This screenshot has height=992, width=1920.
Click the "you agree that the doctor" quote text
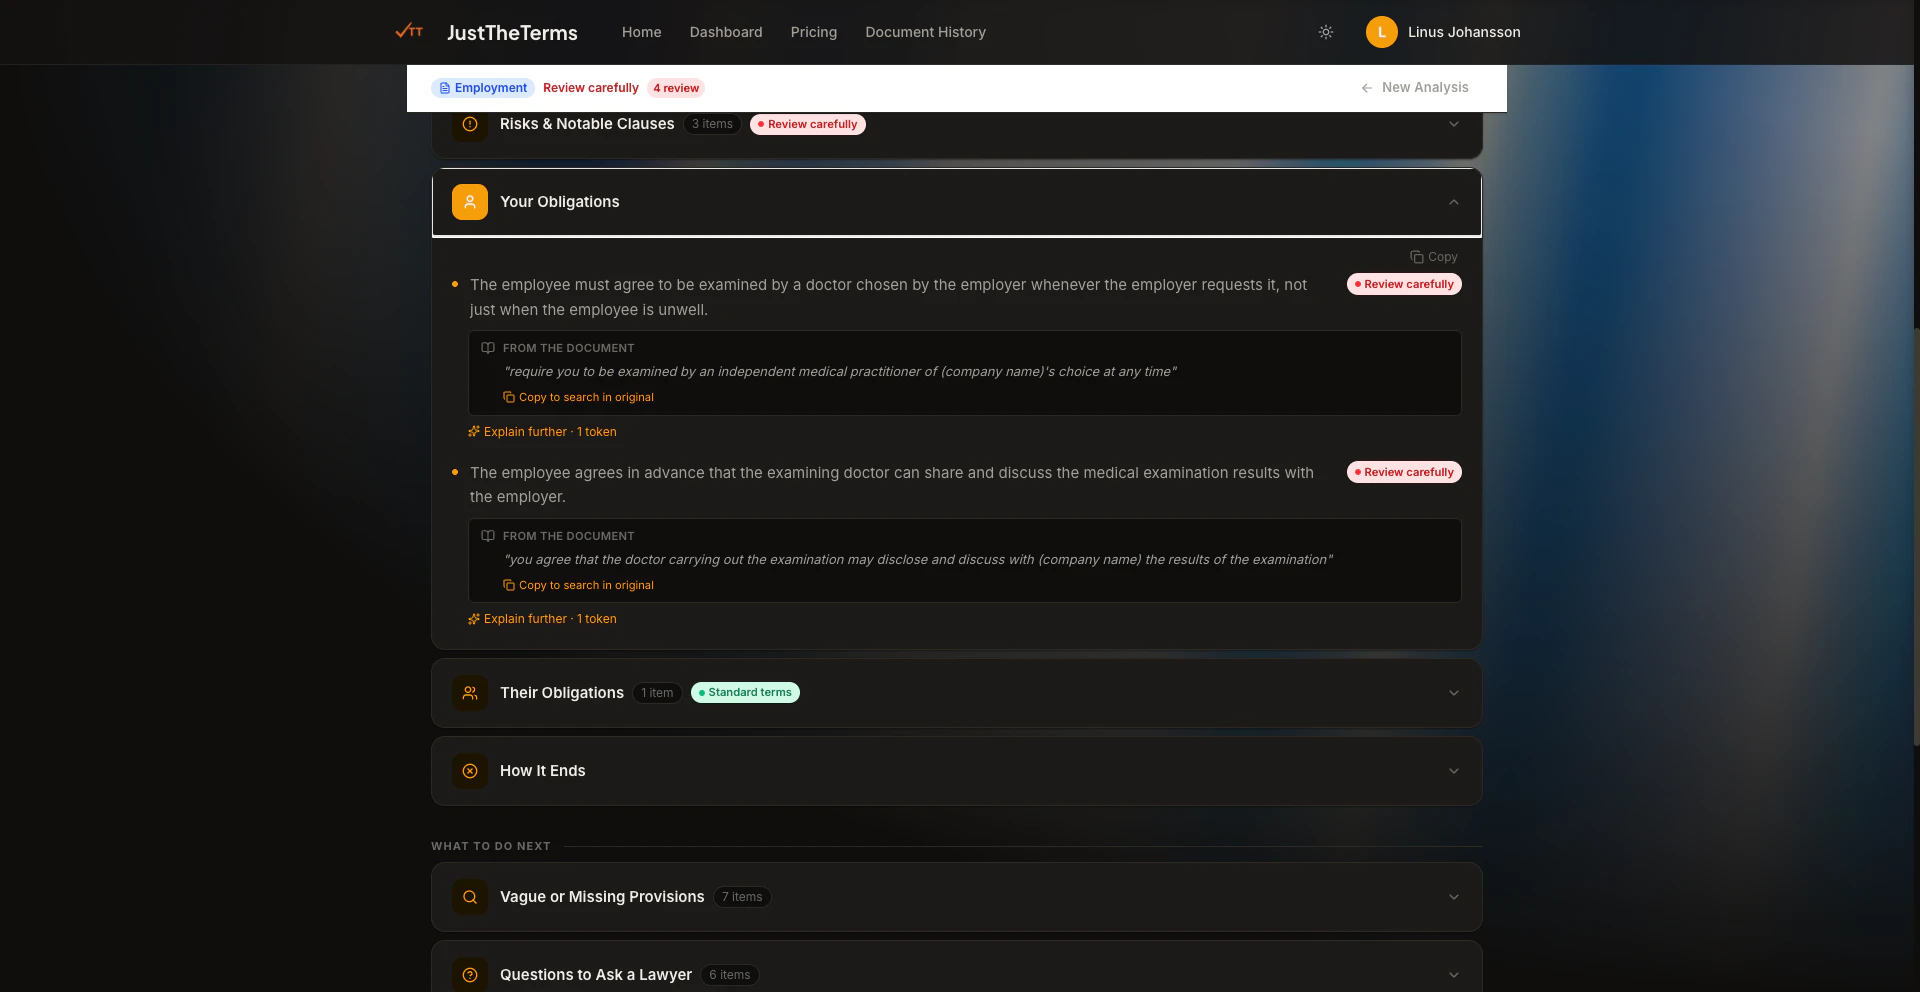[x=918, y=560]
